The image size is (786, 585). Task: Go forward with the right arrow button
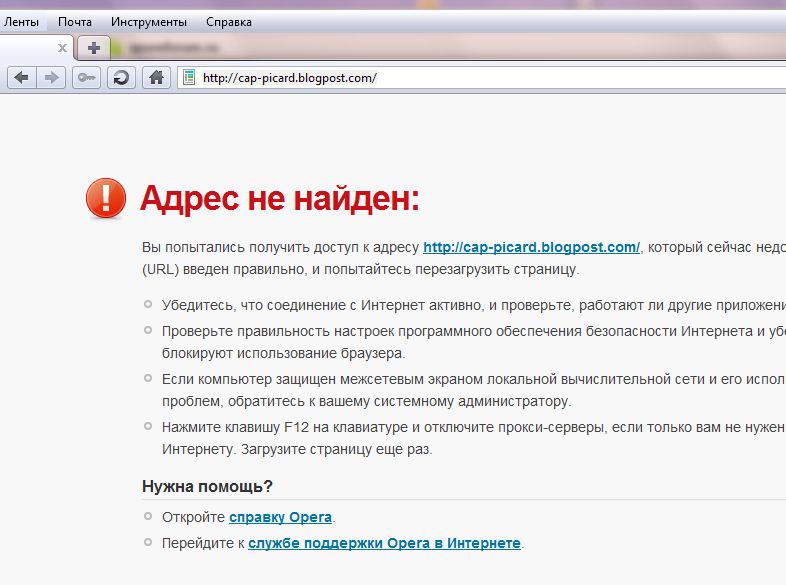coord(51,78)
